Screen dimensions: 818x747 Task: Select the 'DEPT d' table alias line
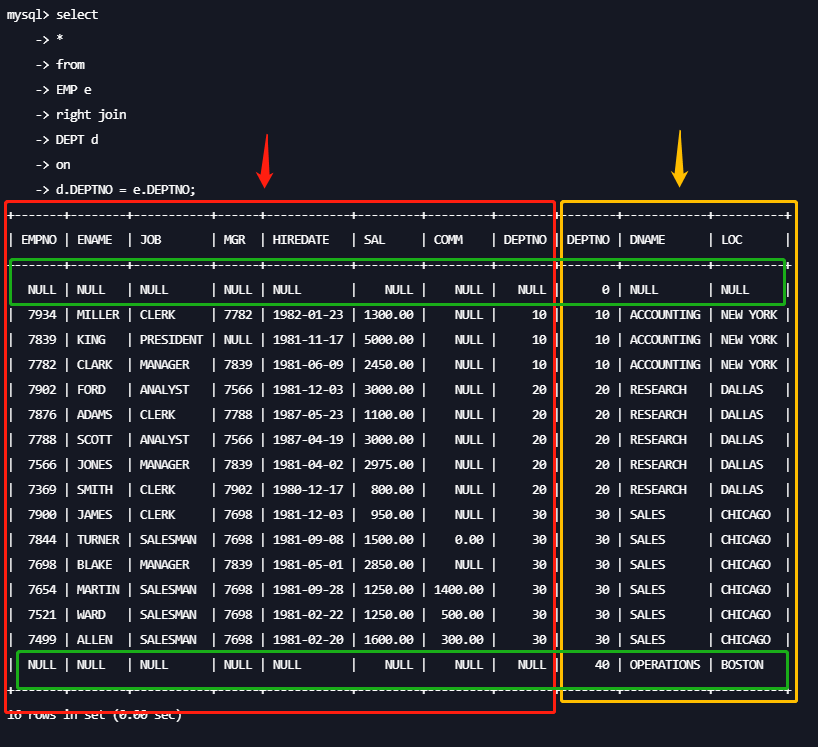click(x=77, y=140)
